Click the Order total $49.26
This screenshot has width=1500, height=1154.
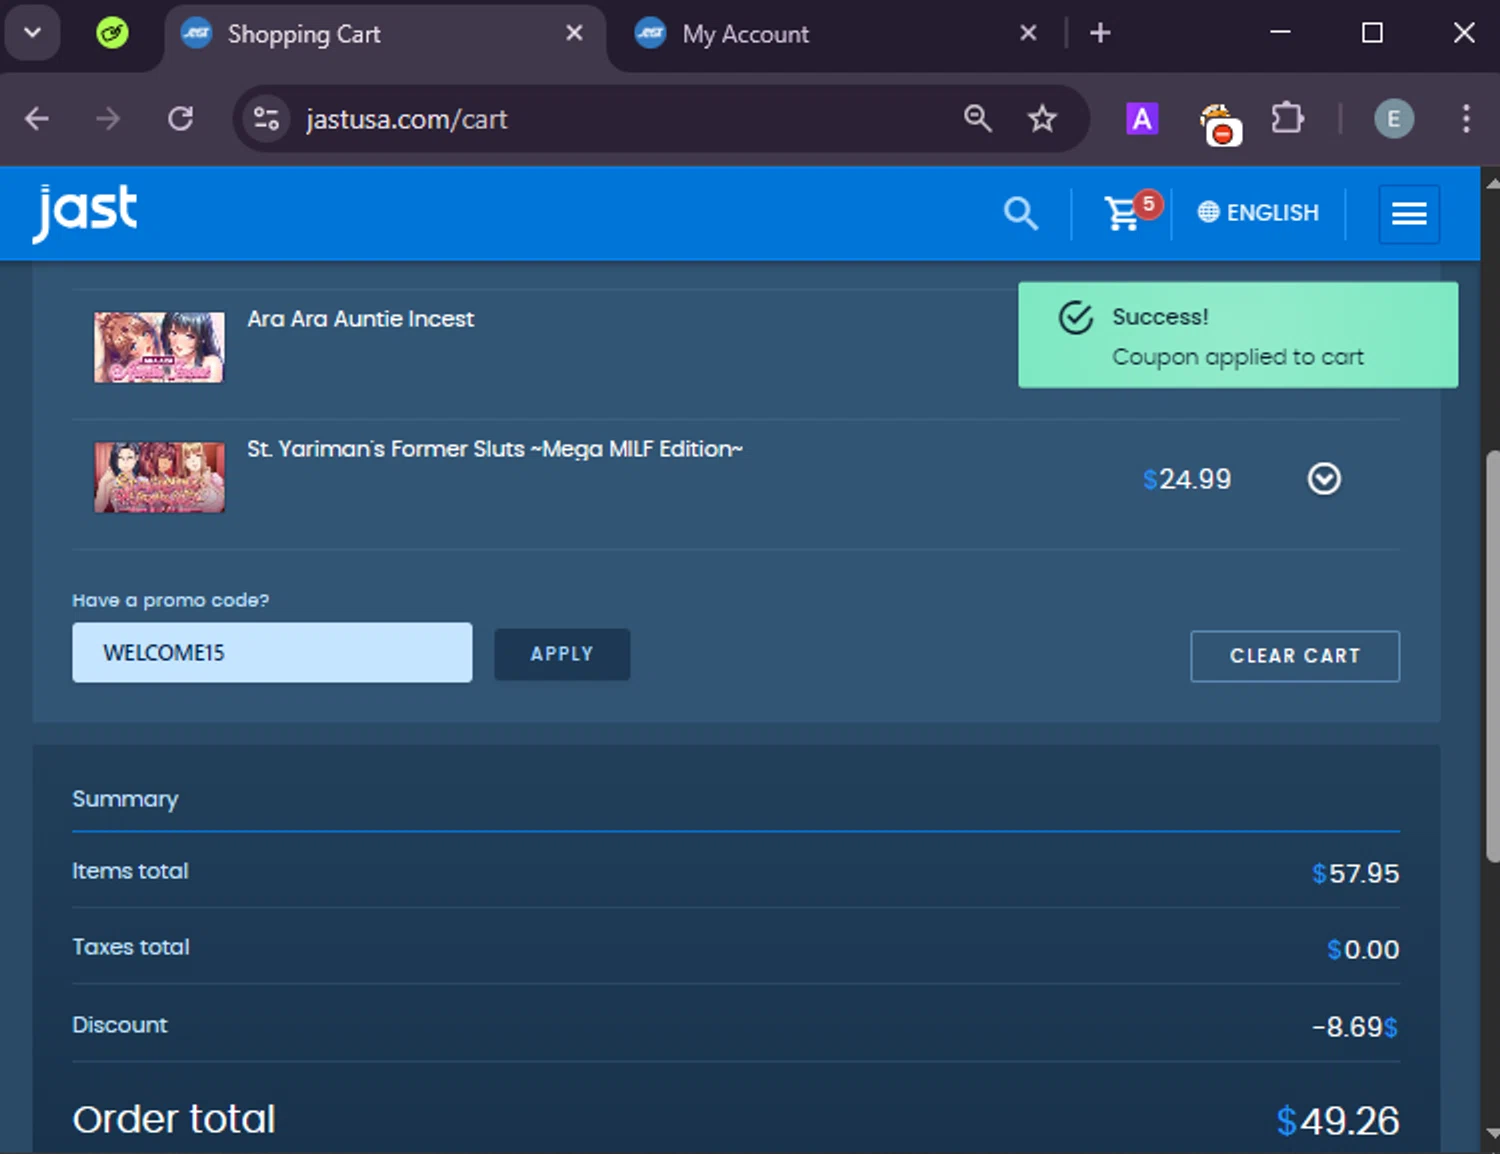click(1337, 1121)
